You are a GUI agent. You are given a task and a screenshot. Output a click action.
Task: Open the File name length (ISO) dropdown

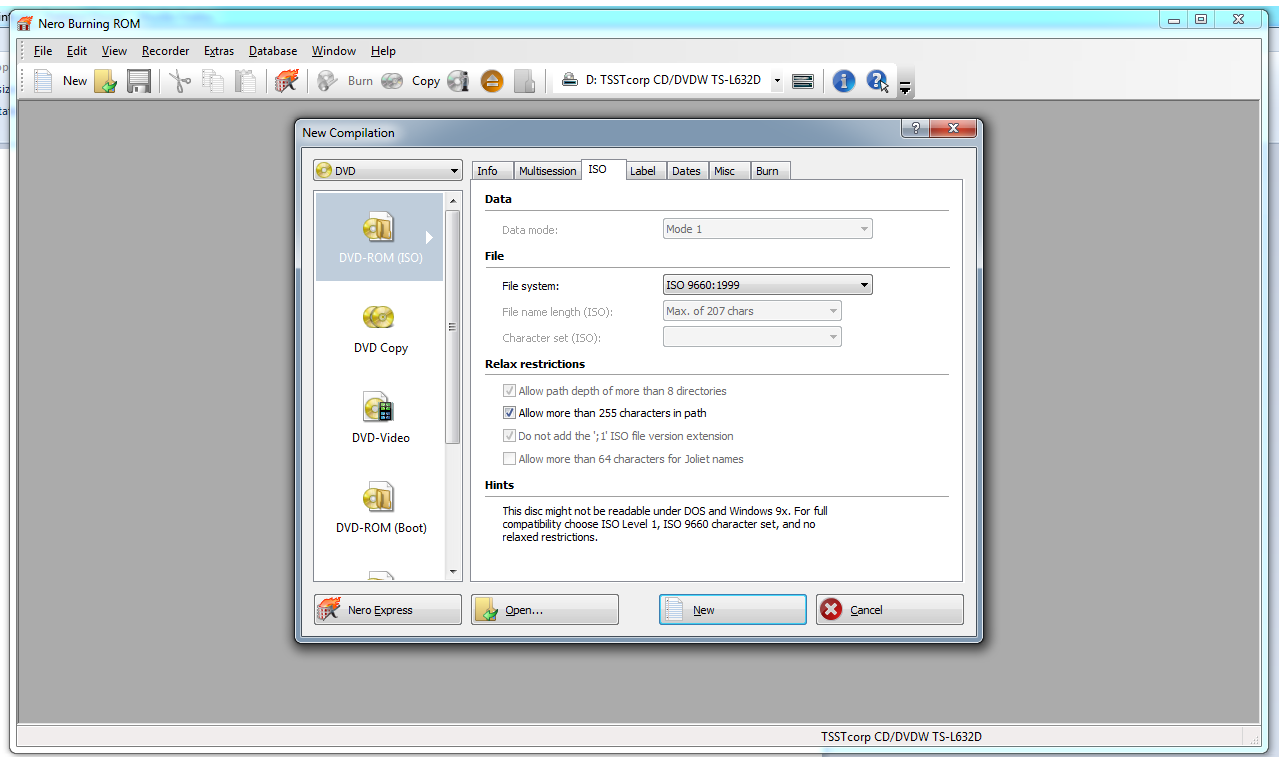click(752, 311)
